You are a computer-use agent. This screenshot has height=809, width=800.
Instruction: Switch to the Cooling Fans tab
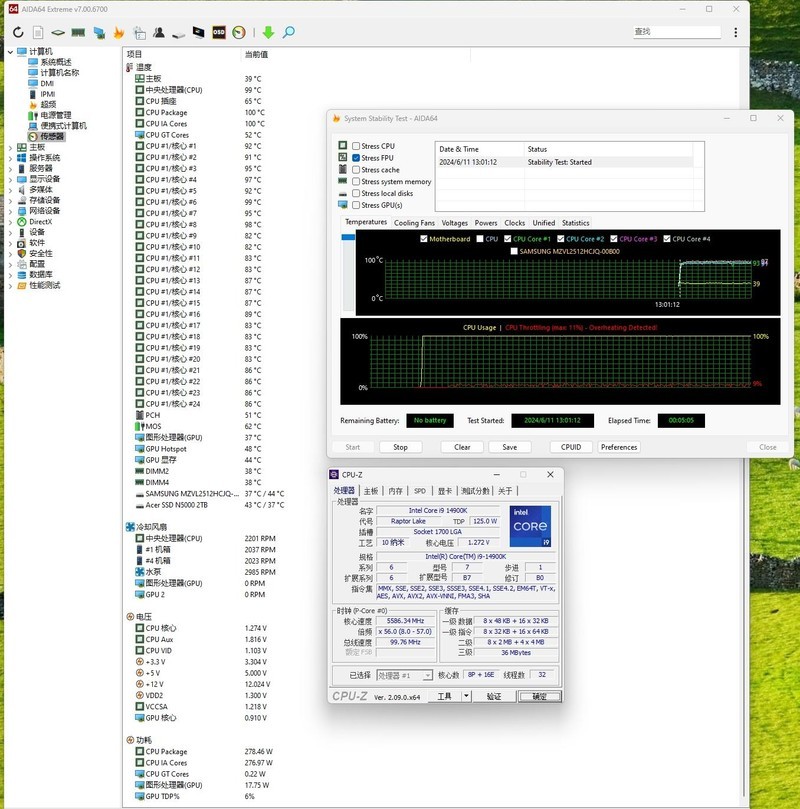(x=414, y=223)
